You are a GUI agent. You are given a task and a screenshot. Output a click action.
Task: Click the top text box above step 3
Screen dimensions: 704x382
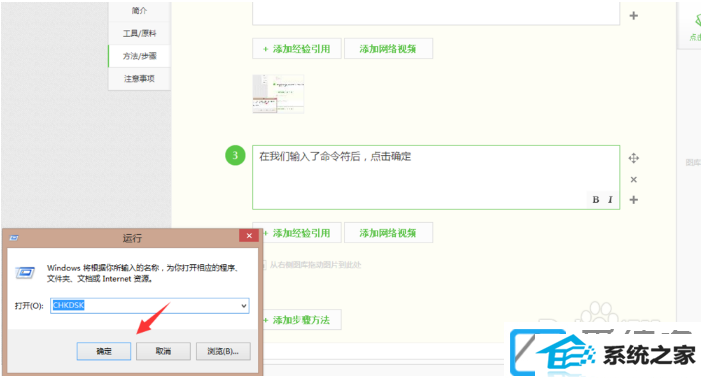[x=436, y=13]
